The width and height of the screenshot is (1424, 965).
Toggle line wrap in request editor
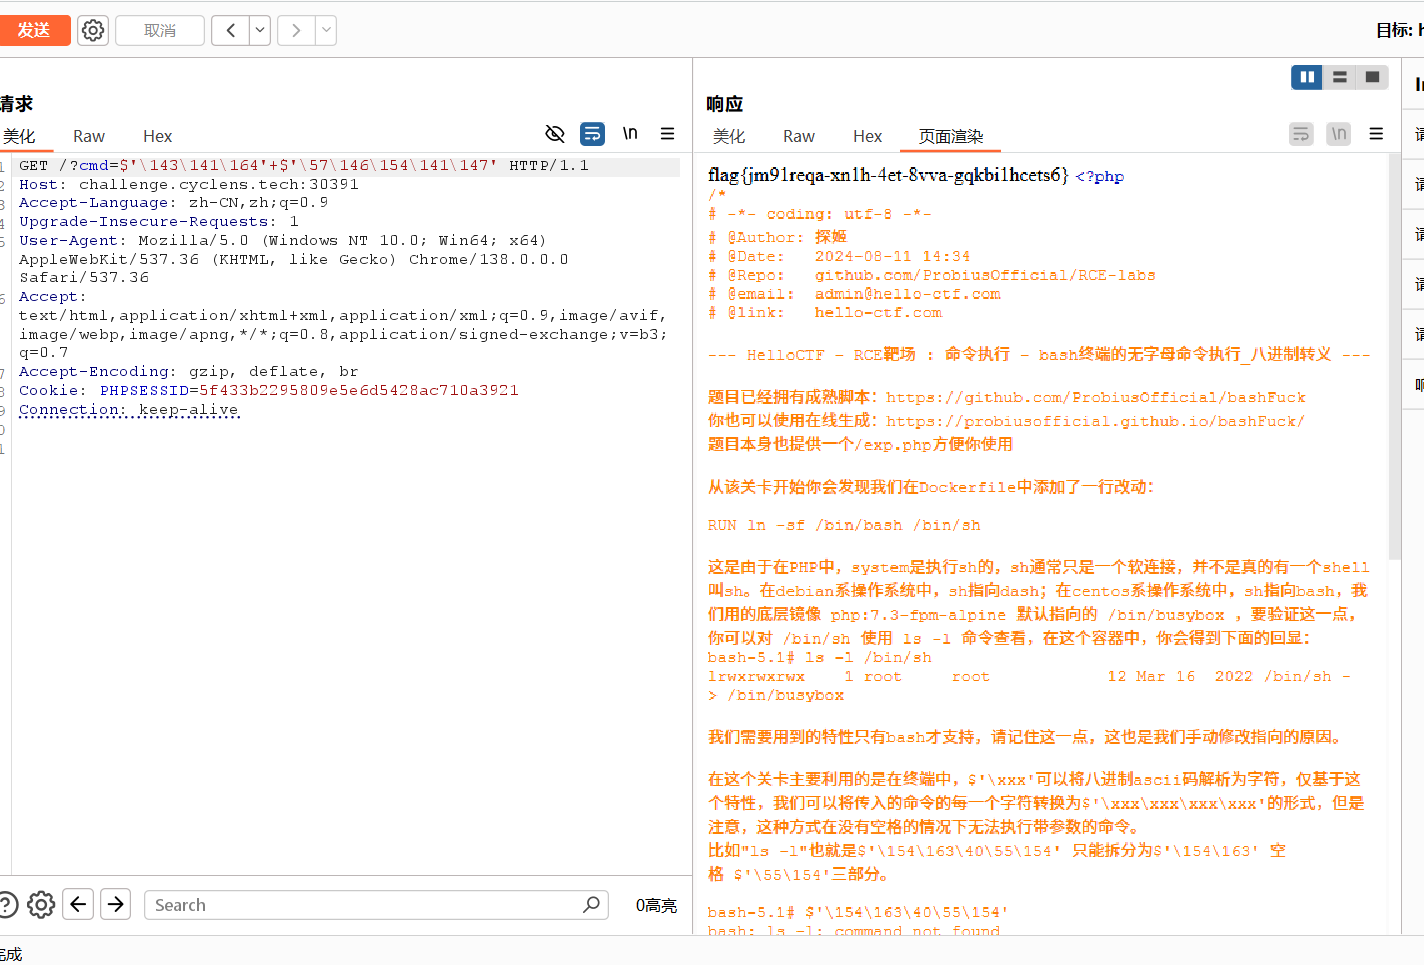click(592, 134)
